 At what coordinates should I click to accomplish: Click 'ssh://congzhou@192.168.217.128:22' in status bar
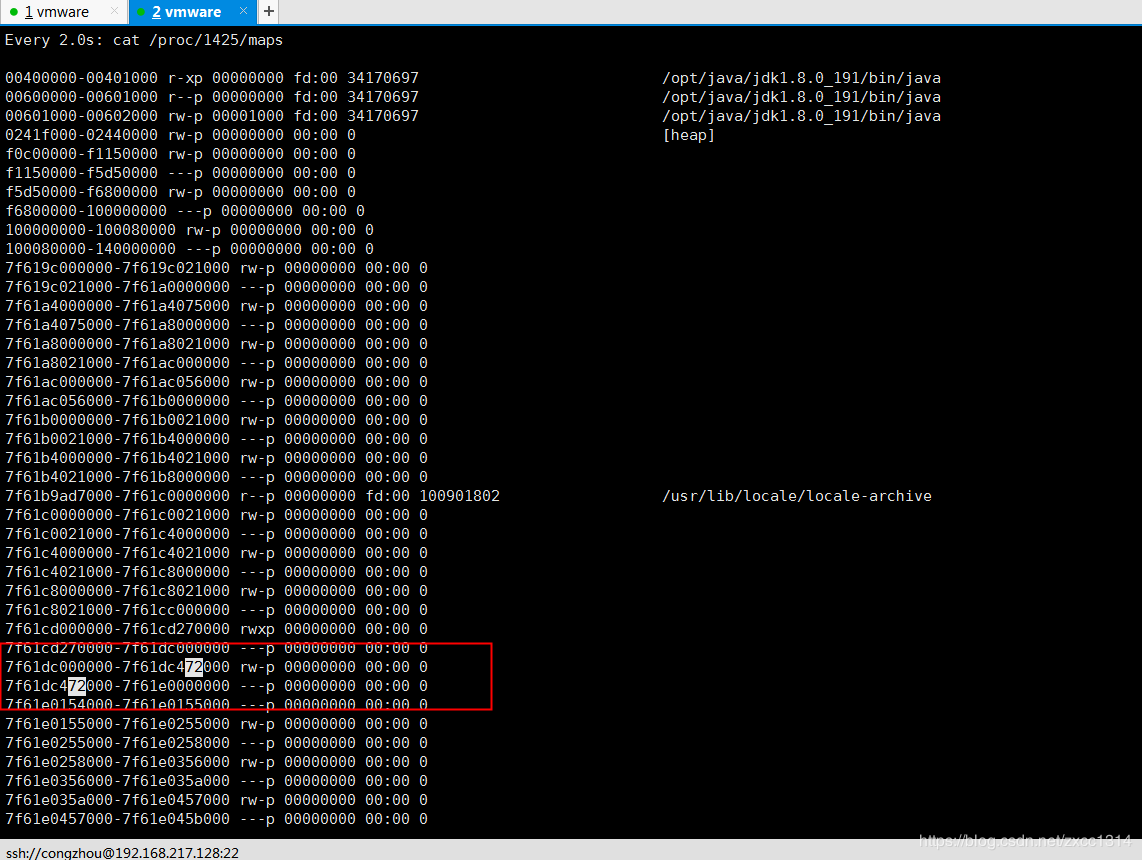[122, 852]
